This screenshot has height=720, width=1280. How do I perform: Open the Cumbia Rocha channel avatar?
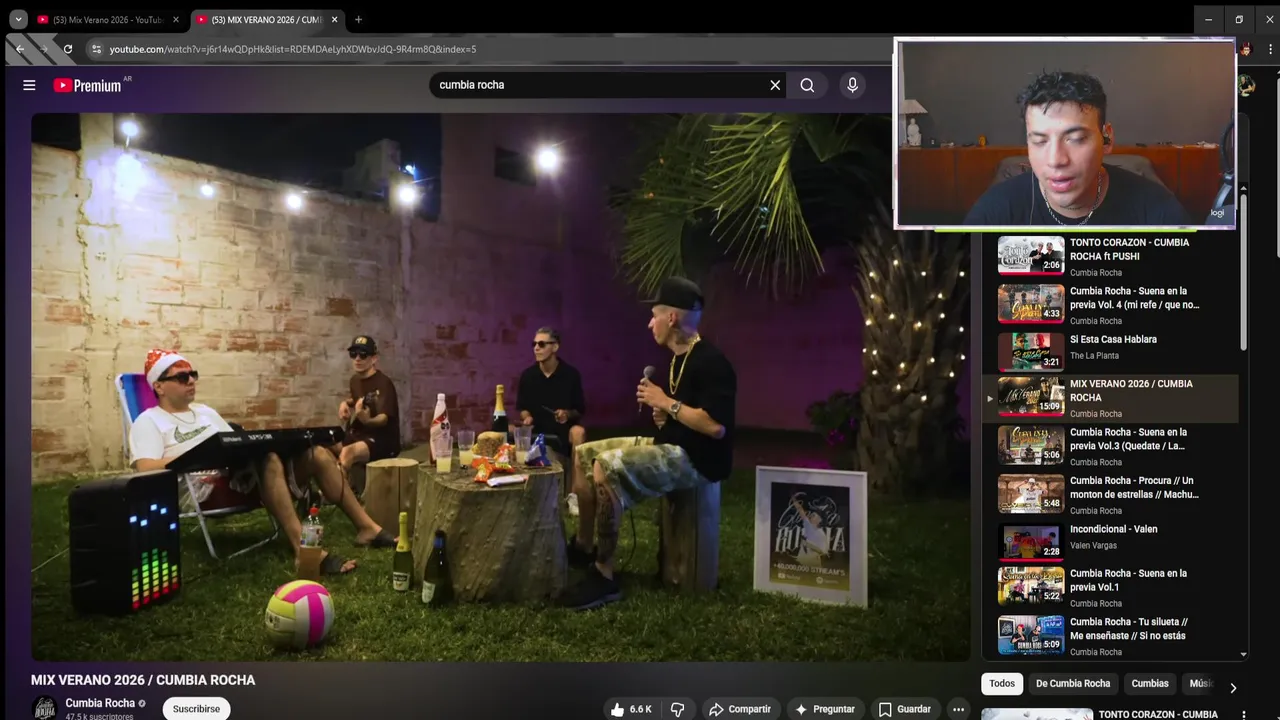[x=44, y=708]
